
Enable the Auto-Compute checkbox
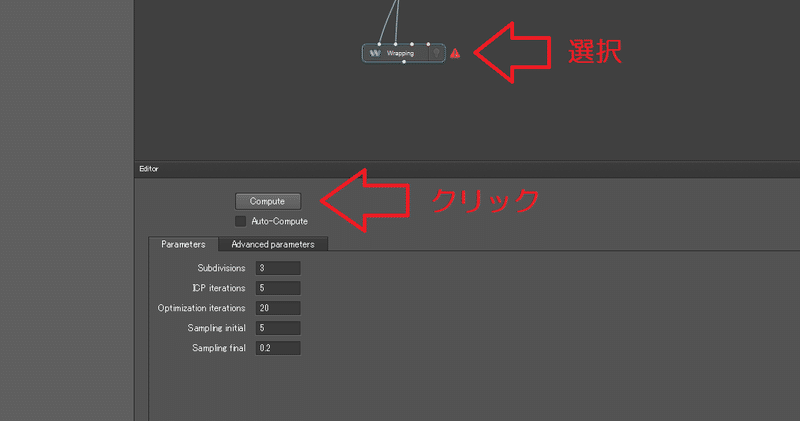click(240, 221)
